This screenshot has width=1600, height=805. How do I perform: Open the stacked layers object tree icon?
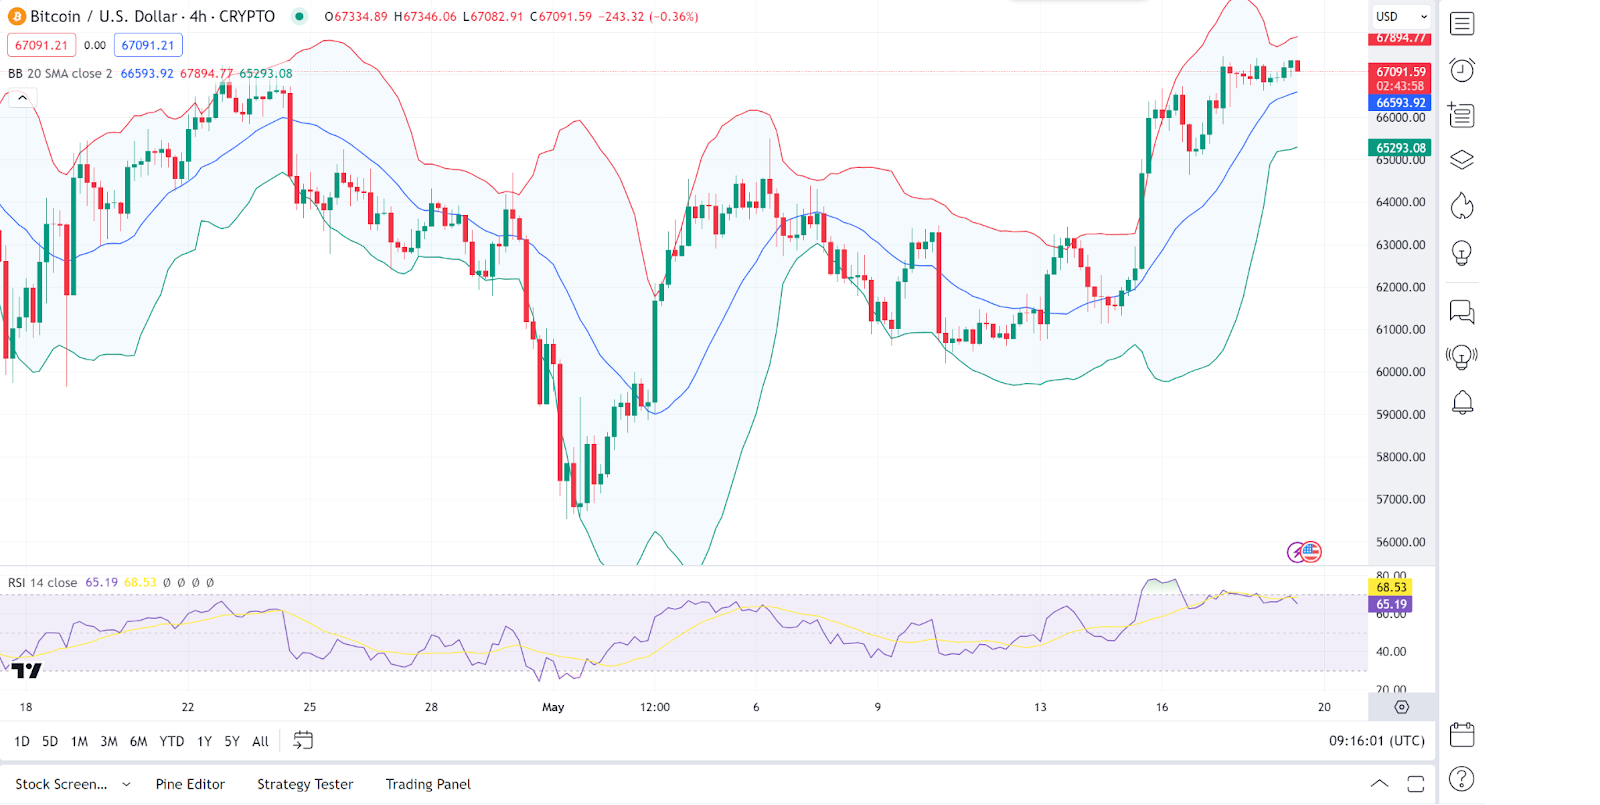(x=1462, y=160)
